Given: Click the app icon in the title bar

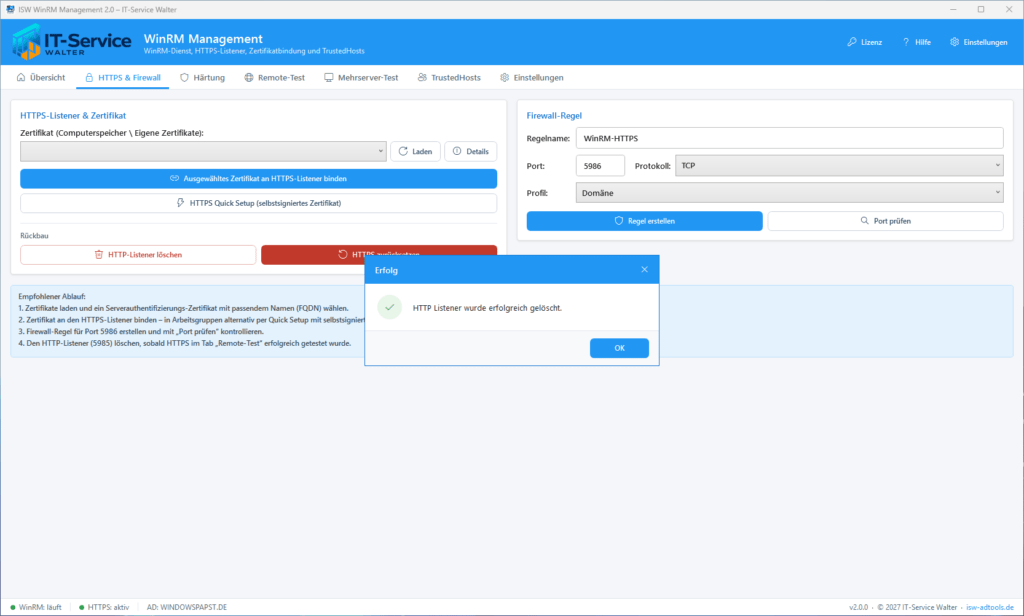Looking at the screenshot, I should point(10,10).
